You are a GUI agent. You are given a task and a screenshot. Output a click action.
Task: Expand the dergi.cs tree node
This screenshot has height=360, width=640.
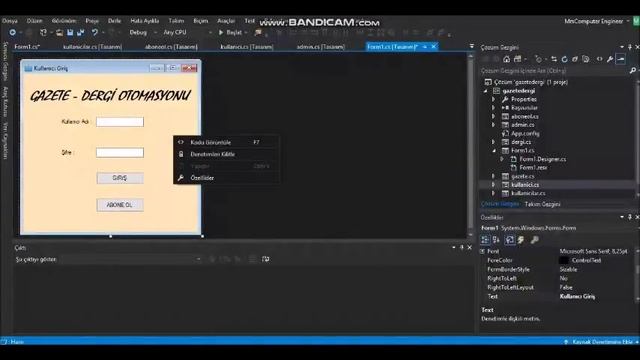[493, 142]
